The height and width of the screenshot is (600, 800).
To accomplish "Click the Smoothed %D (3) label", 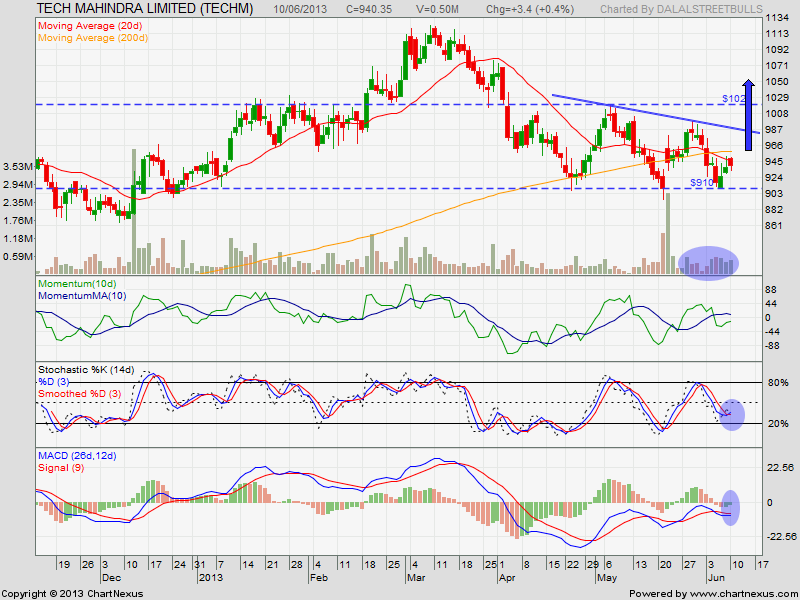I will pos(80,394).
